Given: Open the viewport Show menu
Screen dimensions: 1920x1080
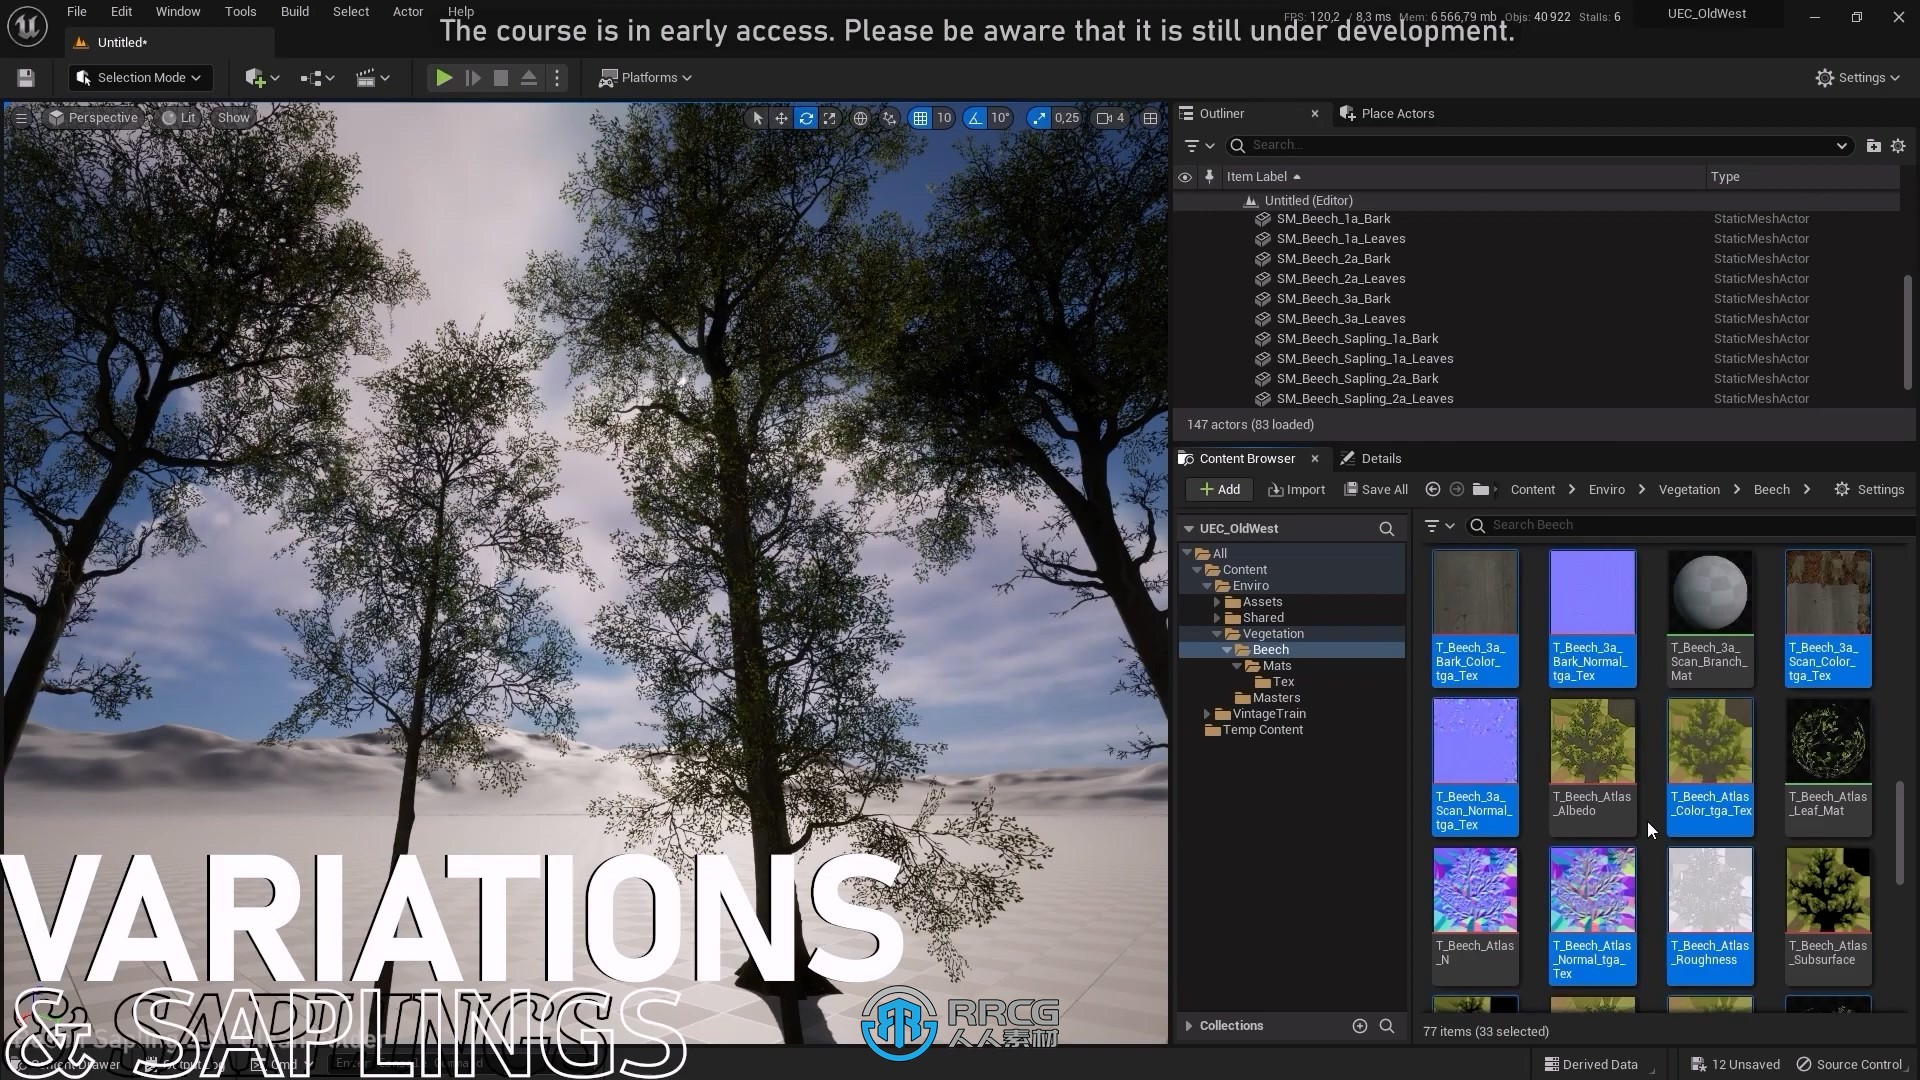Looking at the screenshot, I should click(x=233, y=118).
